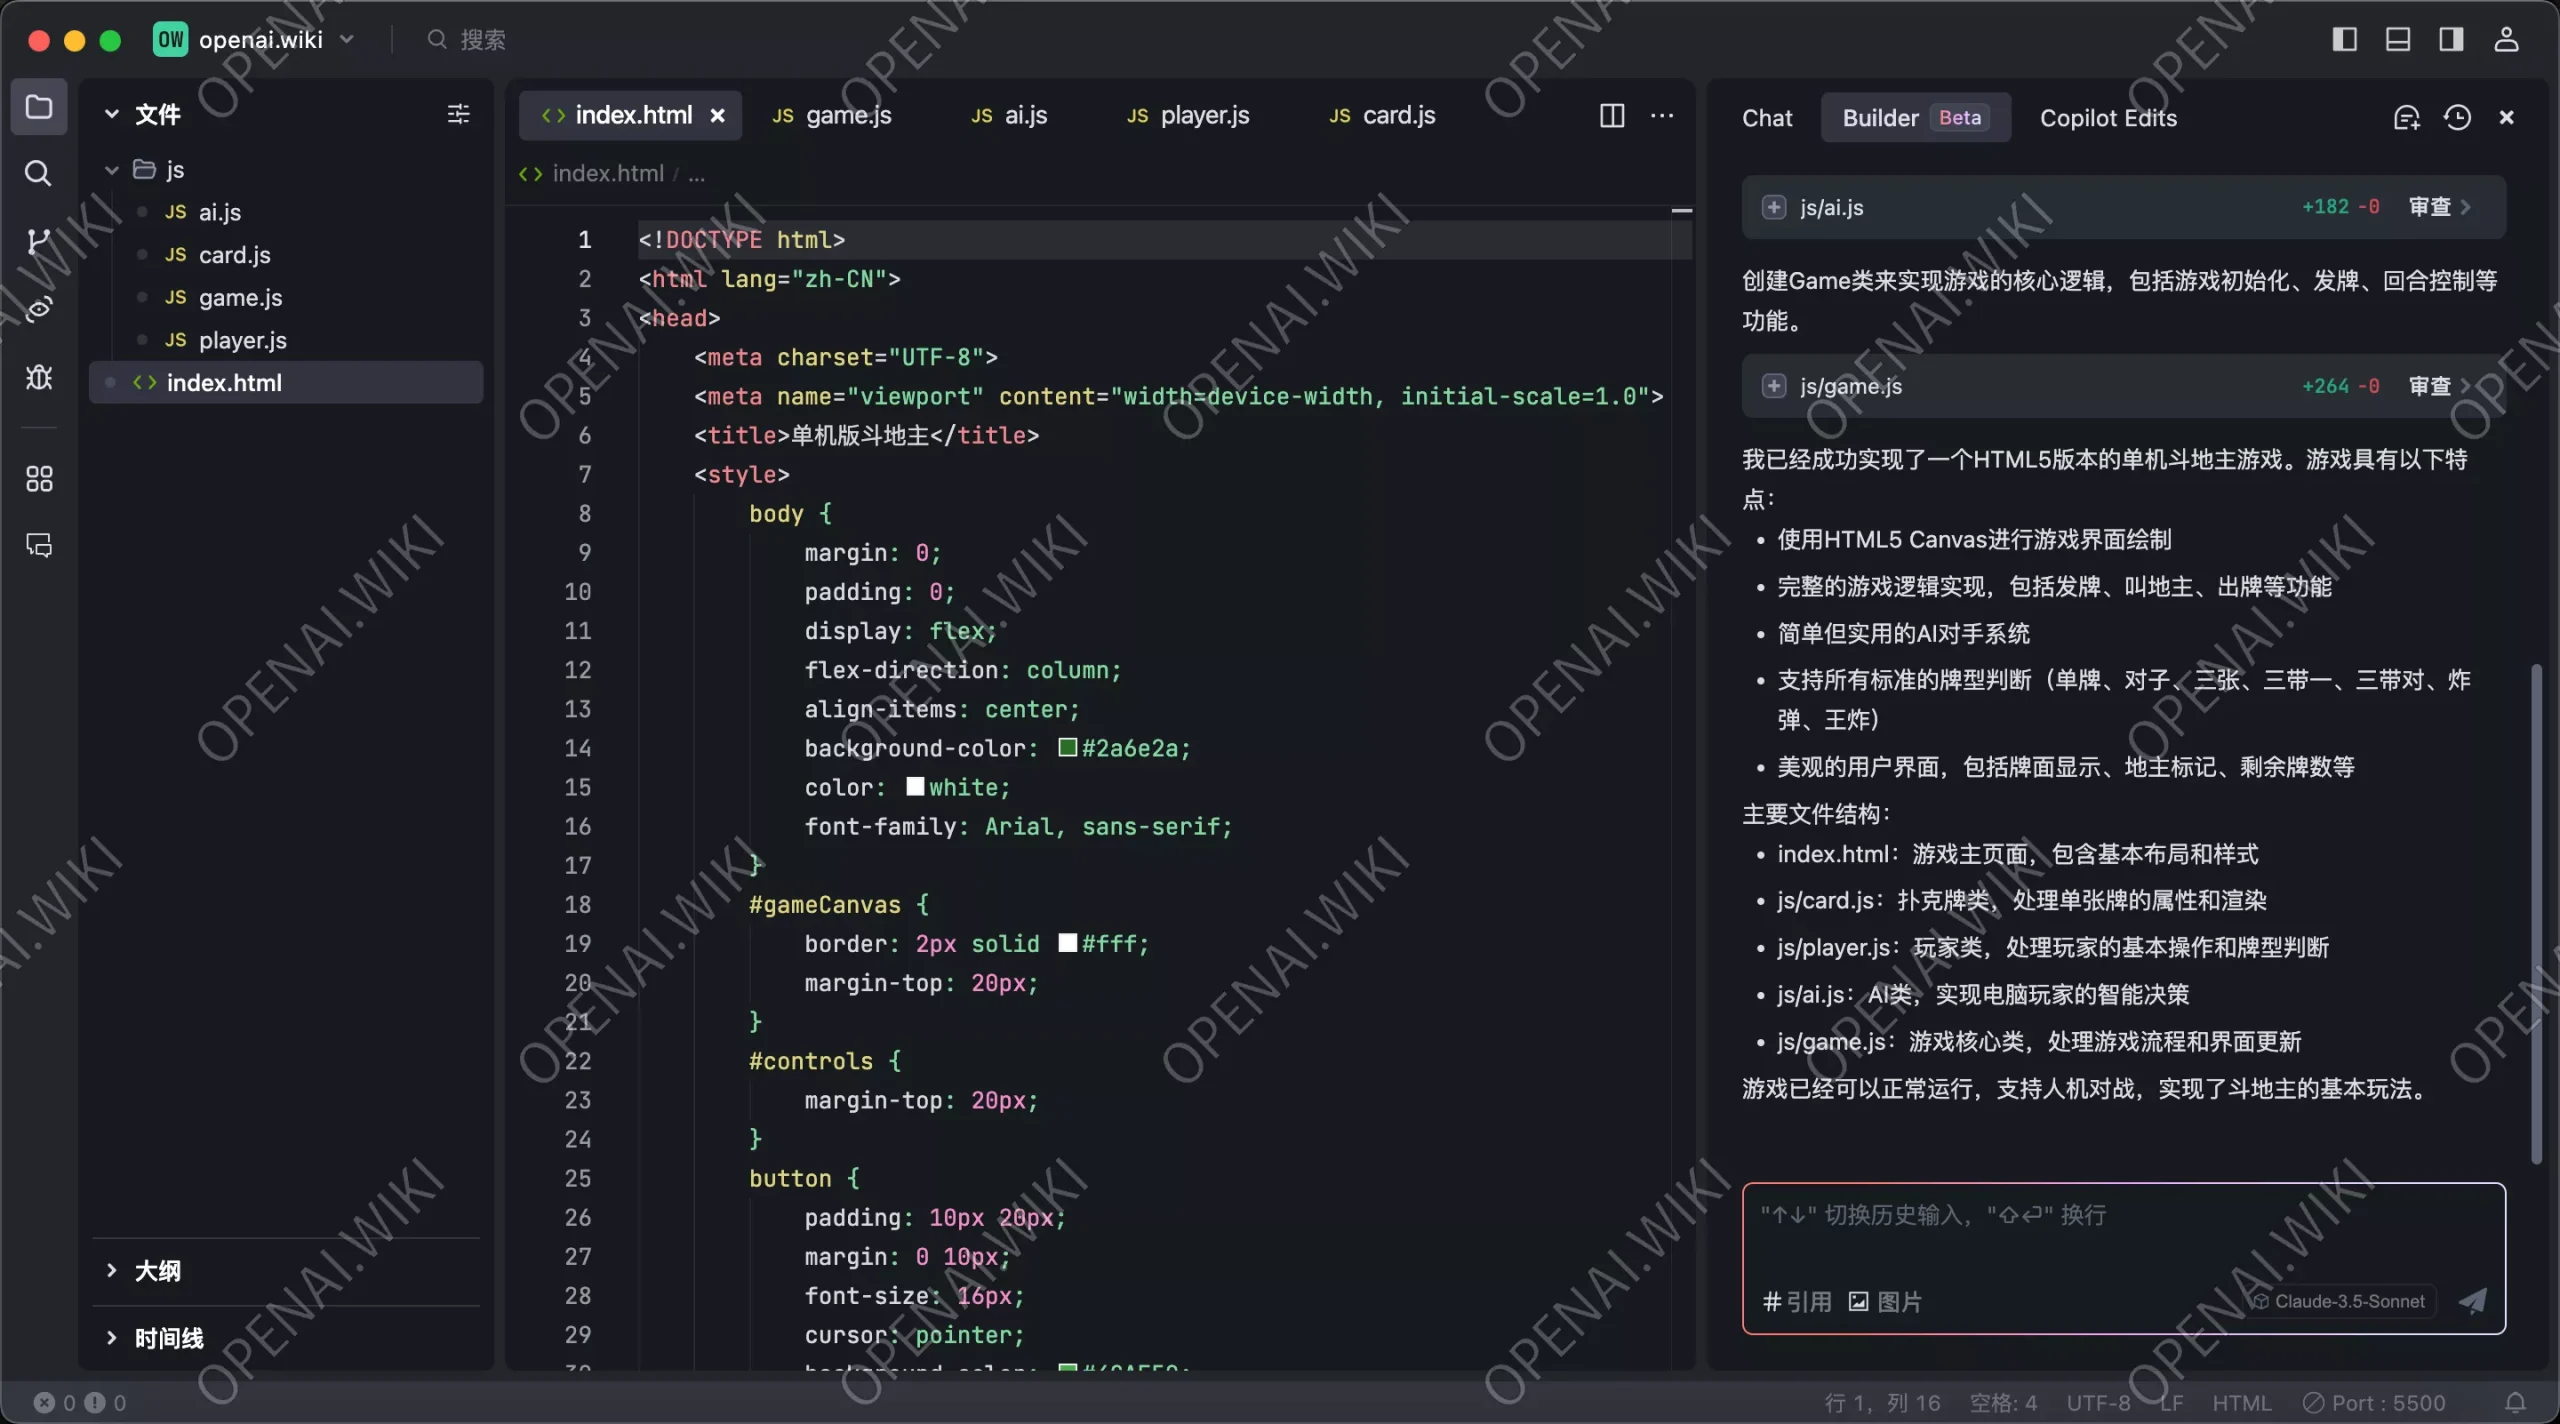Click Port : 5500 in status bar

click(2374, 1402)
